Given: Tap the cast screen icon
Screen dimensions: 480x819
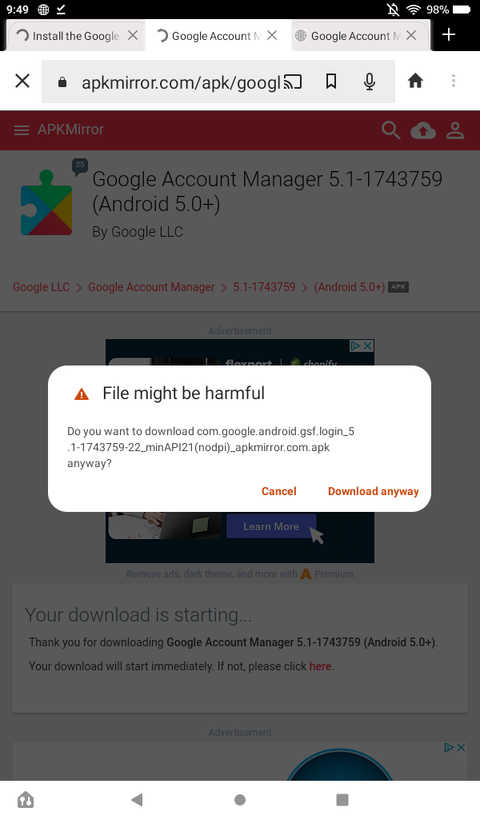Looking at the screenshot, I should pyautogui.click(x=292, y=81).
